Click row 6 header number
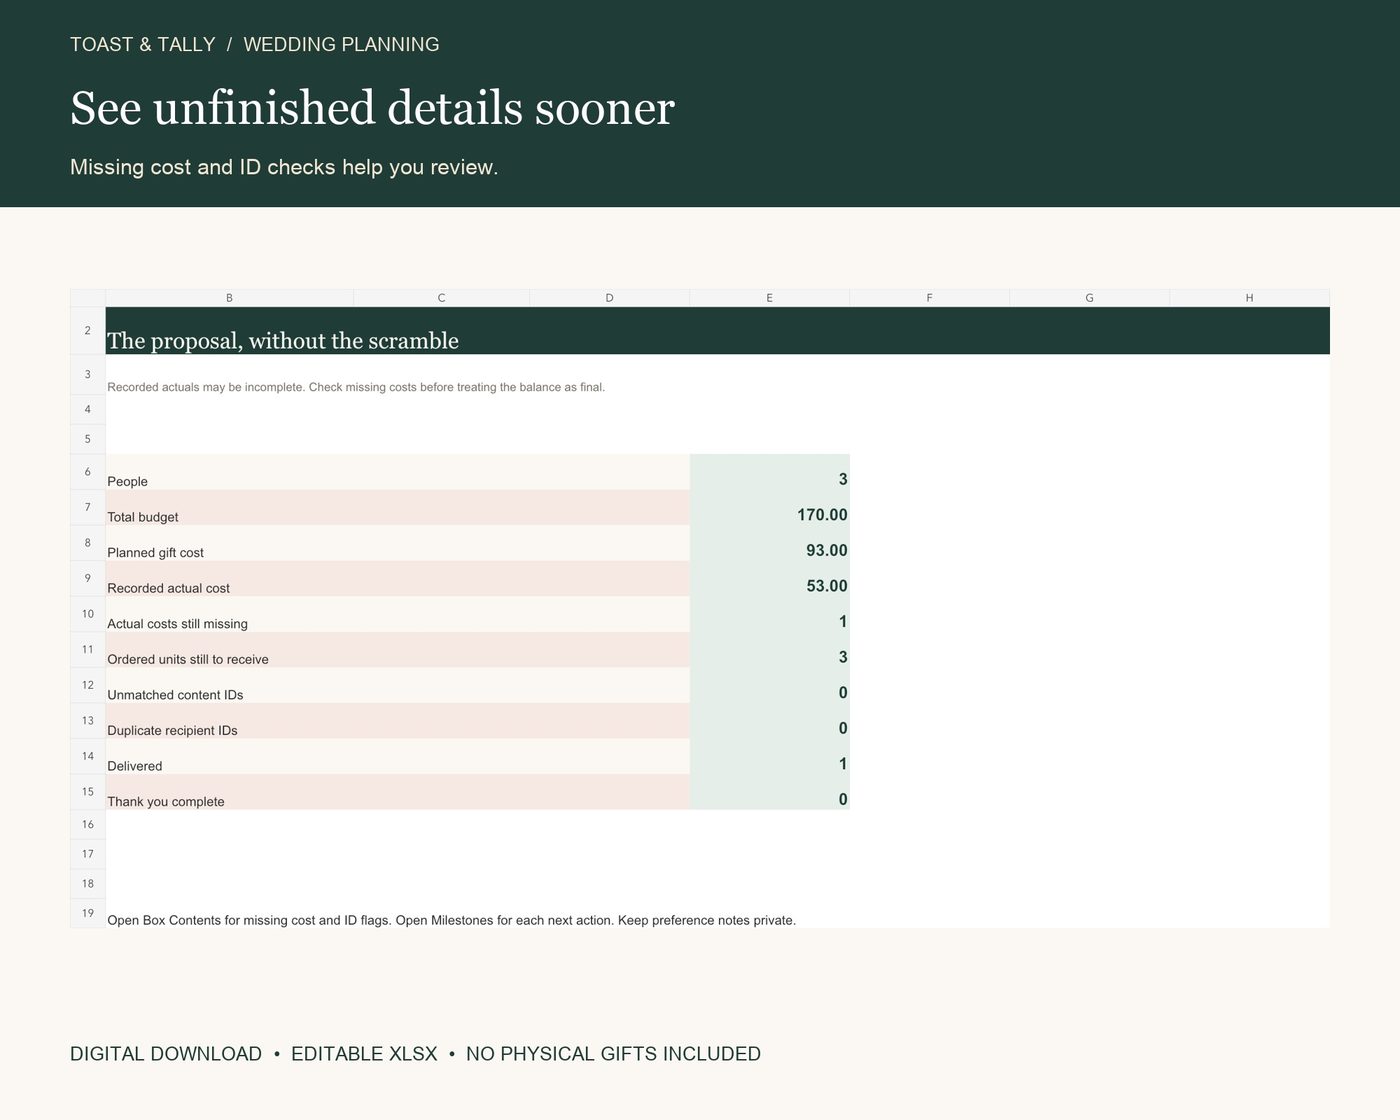Screen dimensions: 1400x1120 tap(88, 472)
